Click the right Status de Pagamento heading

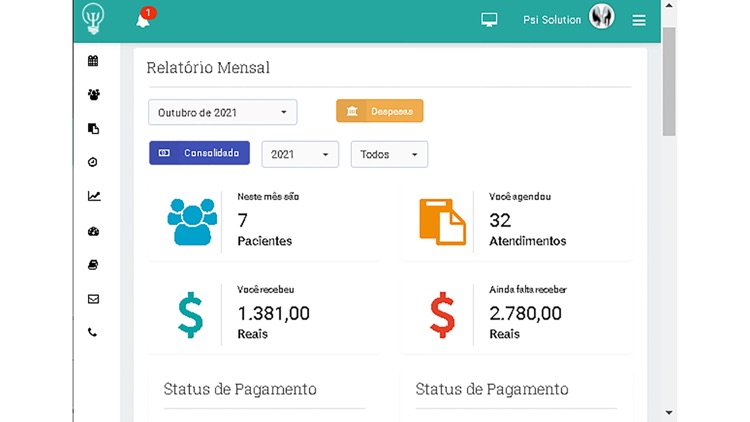point(492,389)
